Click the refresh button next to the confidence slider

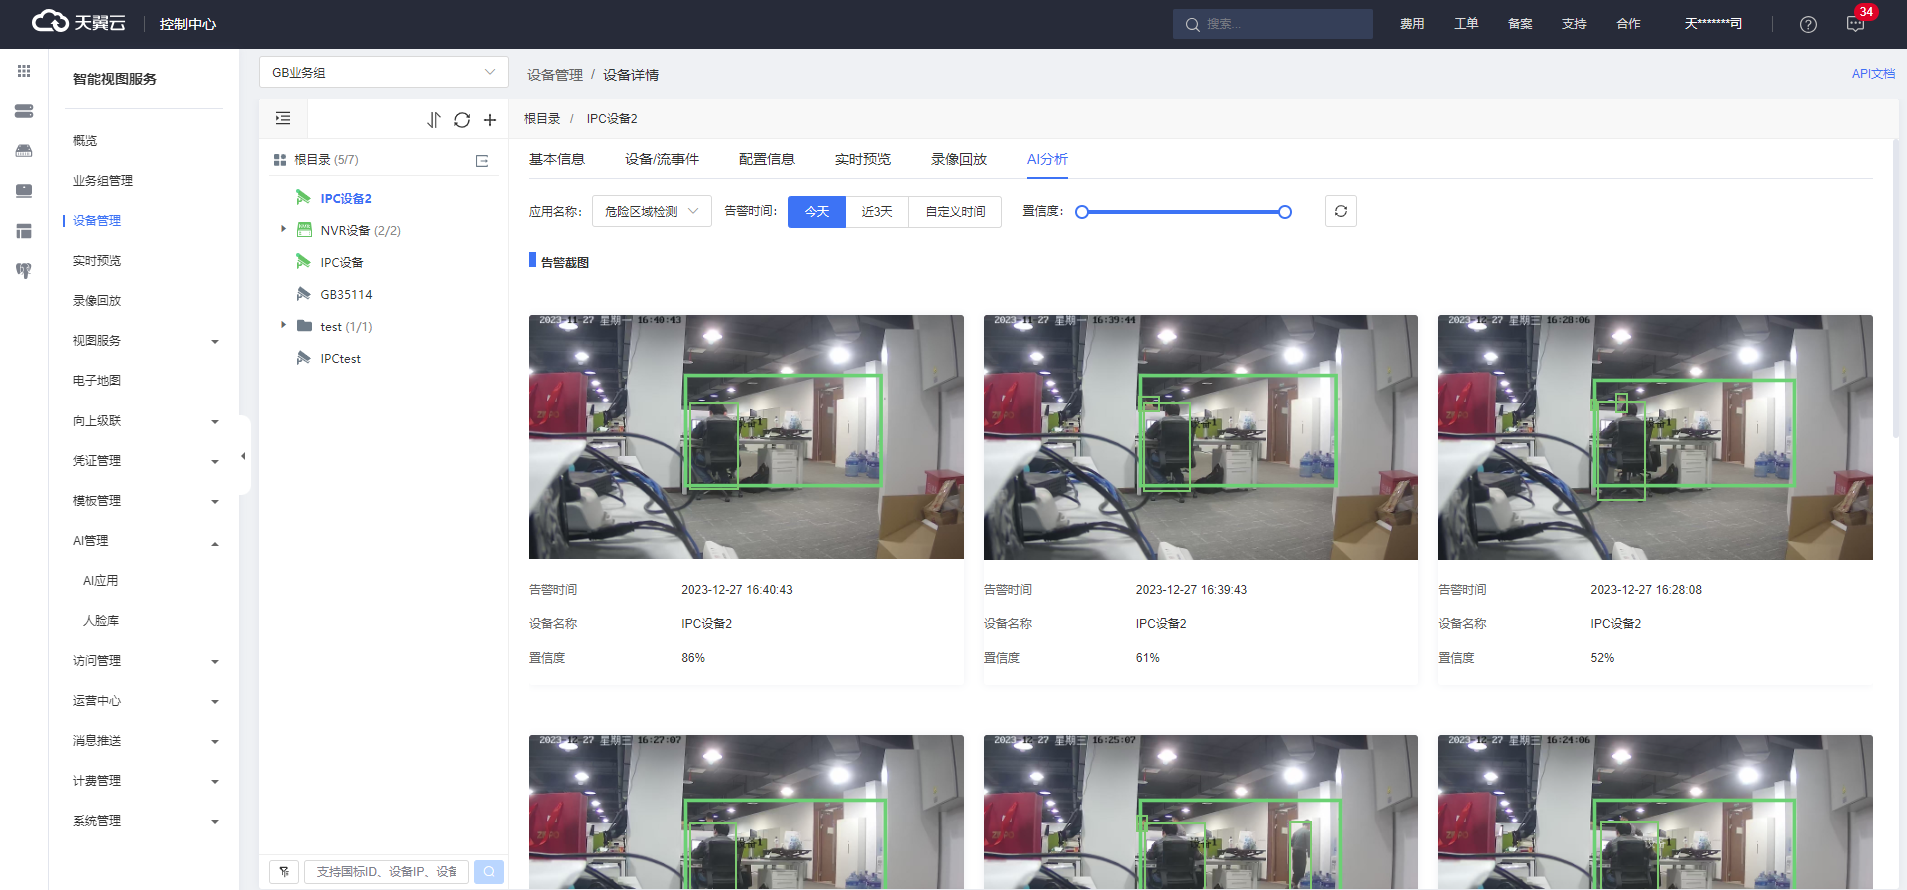1341,211
